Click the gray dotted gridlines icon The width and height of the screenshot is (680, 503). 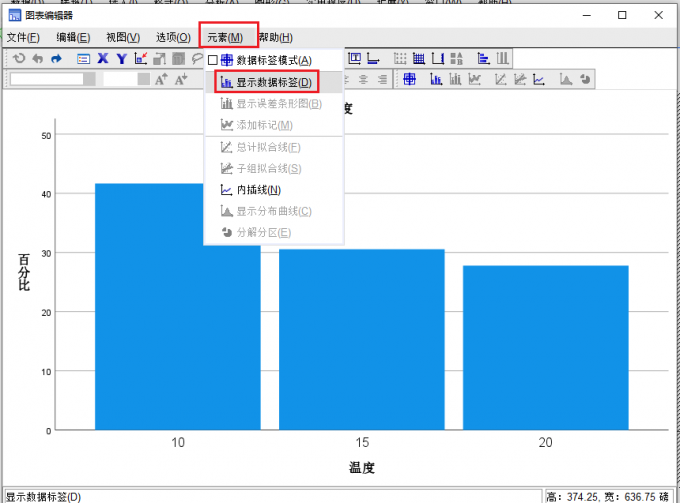coord(400,58)
